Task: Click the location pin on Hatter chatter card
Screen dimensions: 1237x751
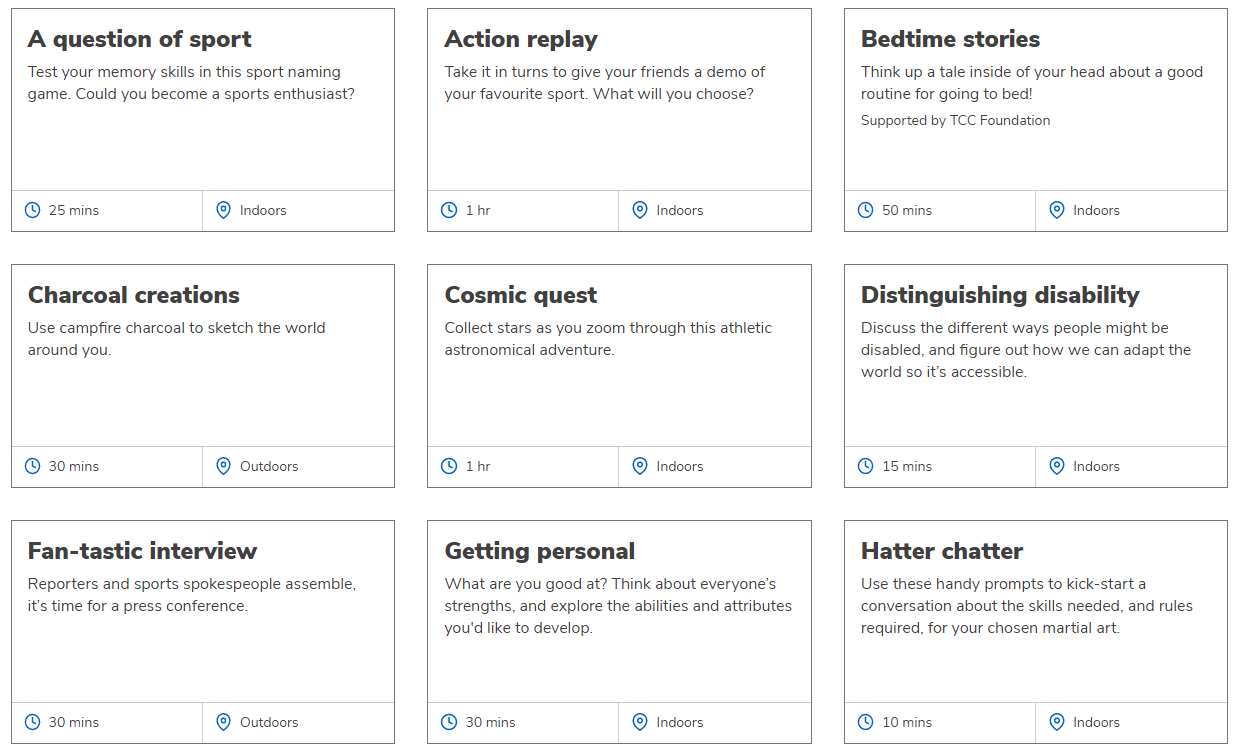Action: tap(1057, 722)
